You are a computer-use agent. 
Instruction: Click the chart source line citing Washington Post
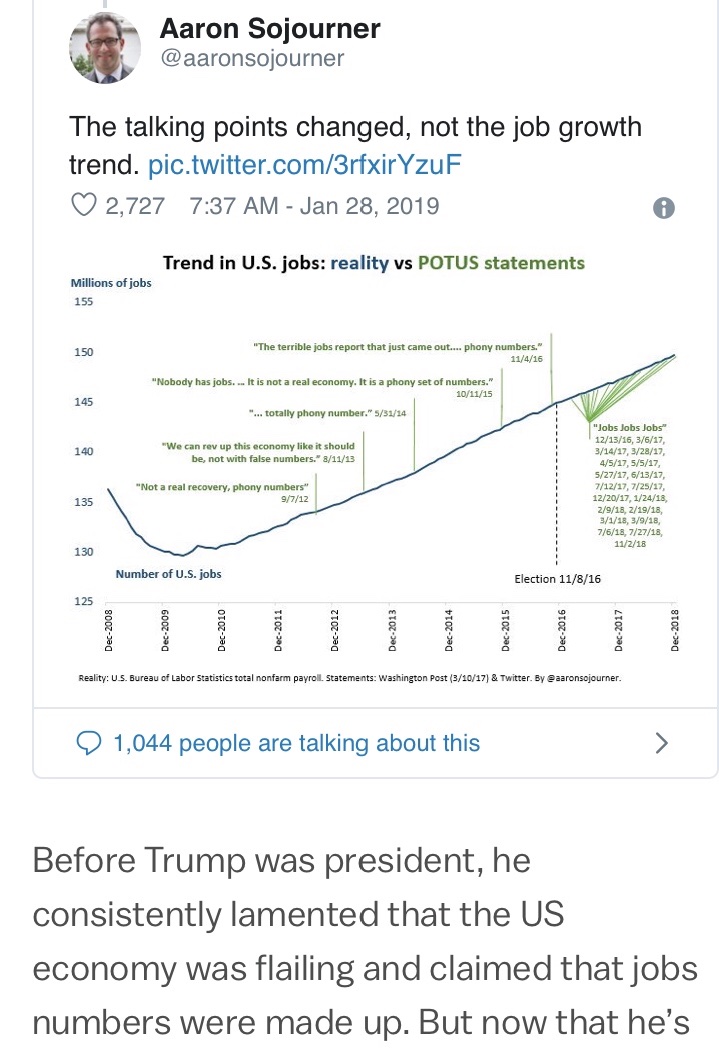[x=349, y=678]
